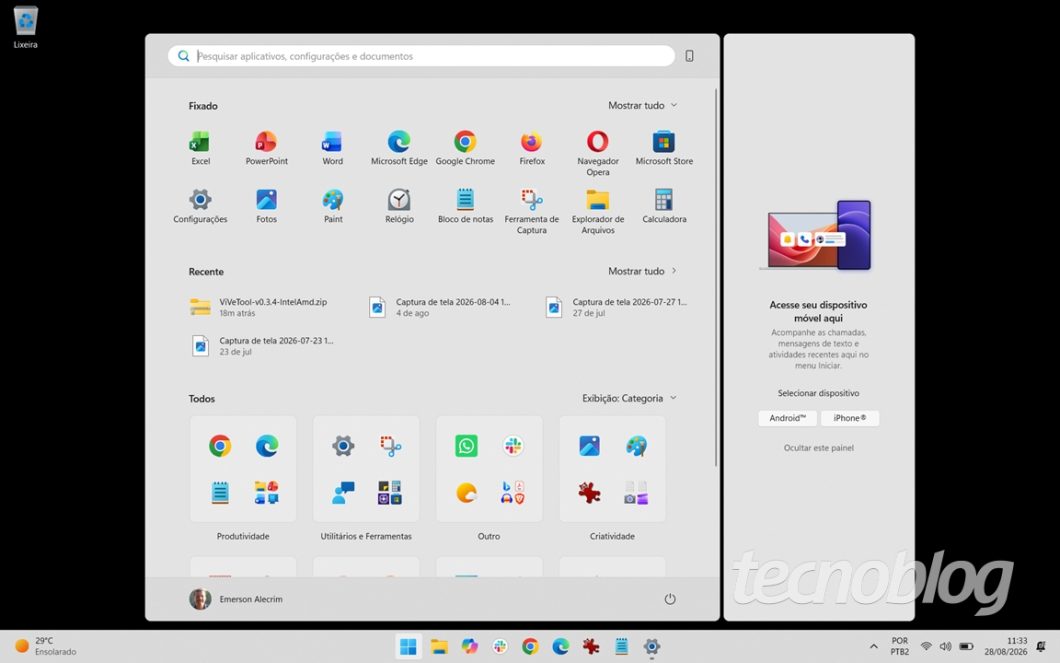Click the phone panel toggle icon beside search
Screen dimensions: 1060x663
click(690, 56)
